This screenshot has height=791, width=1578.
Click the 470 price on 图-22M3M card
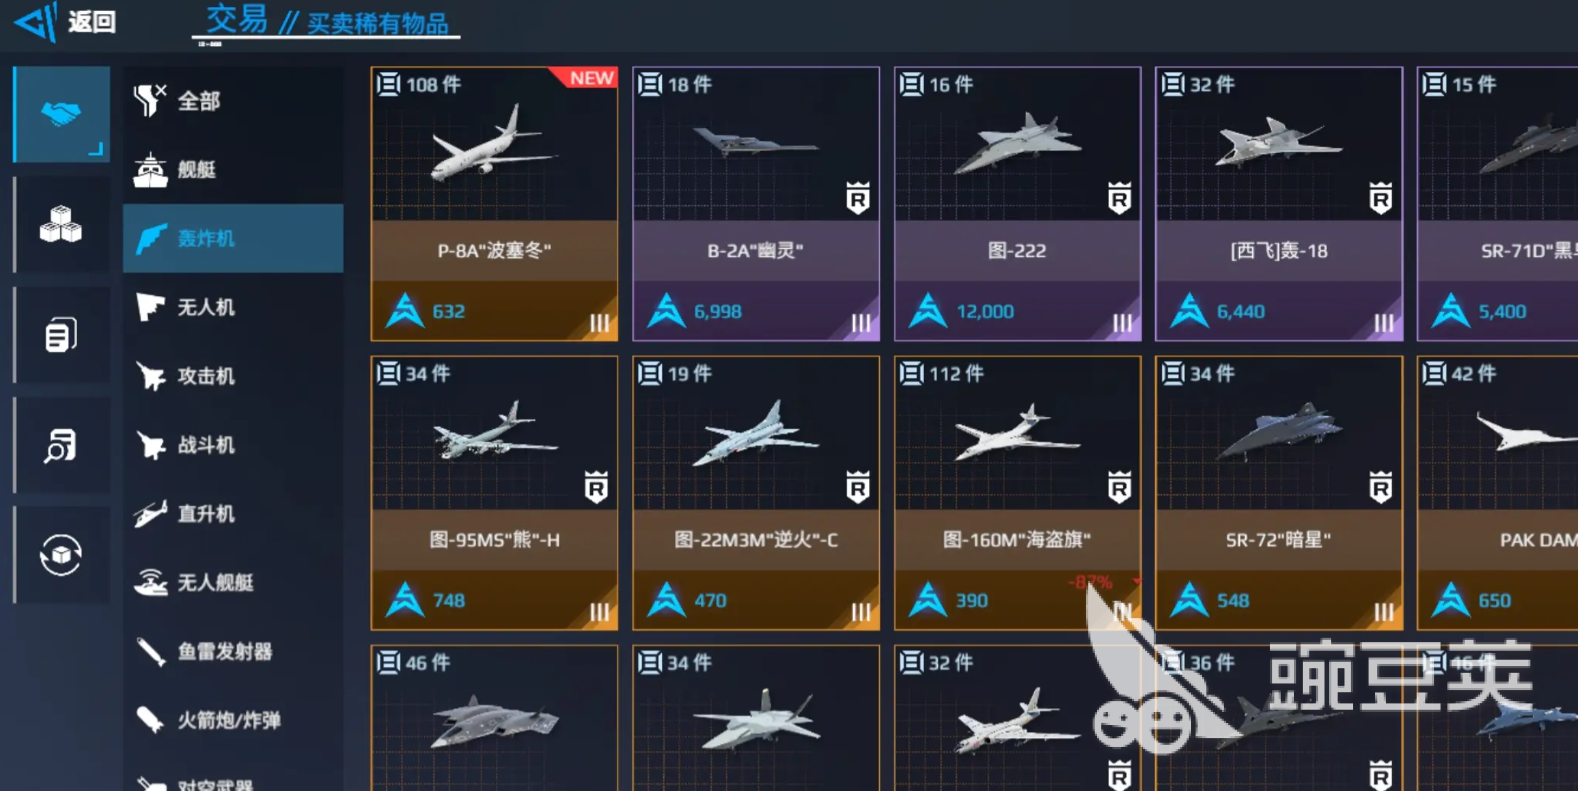click(710, 601)
